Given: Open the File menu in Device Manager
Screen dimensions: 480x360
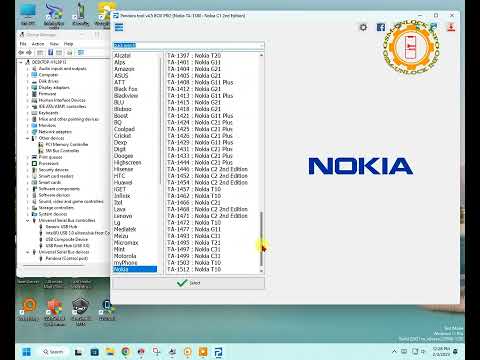Looking at the screenshot, I should pyautogui.click(x=23, y=44).
